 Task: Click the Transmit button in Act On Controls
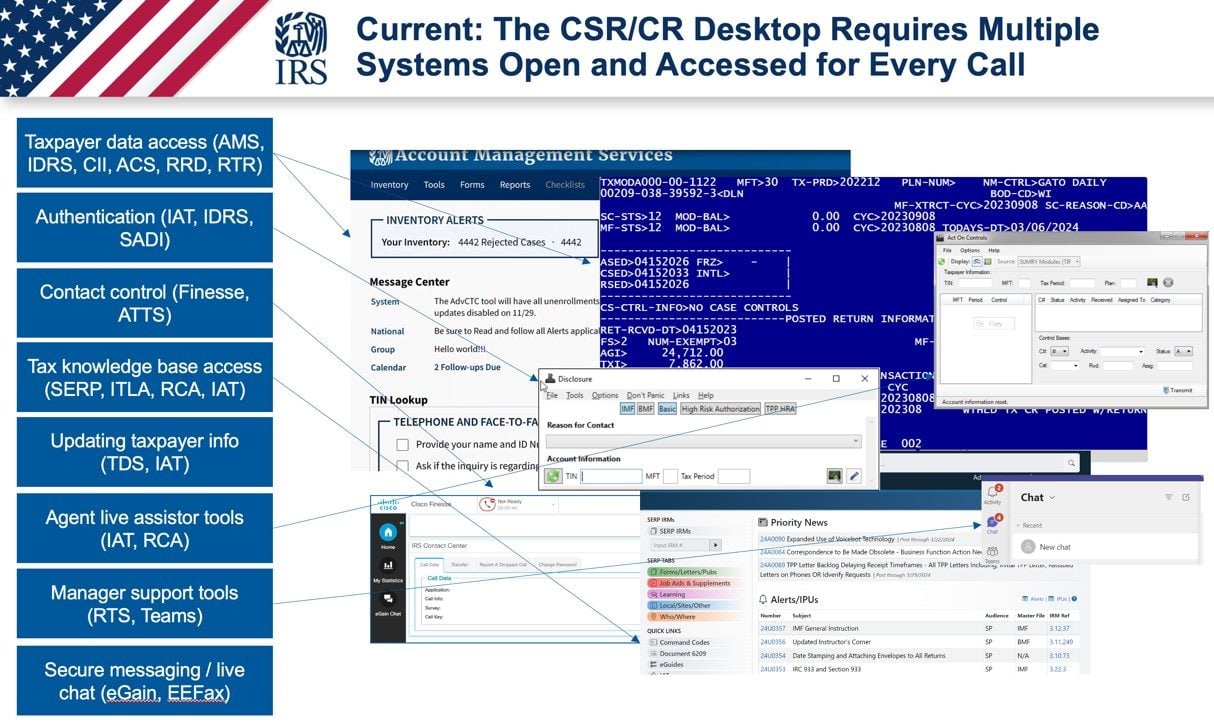tap(1179, 390)
